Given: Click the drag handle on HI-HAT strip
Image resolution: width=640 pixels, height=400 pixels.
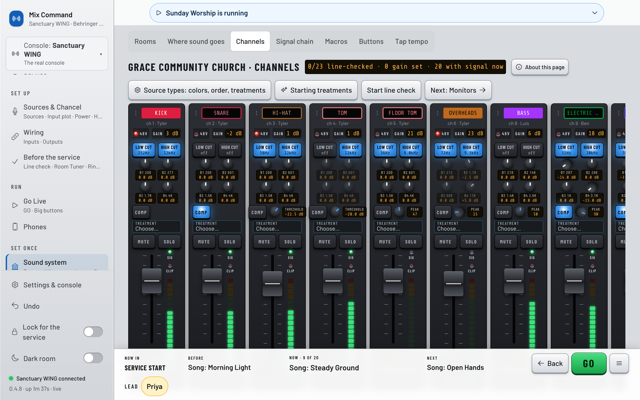Looking at the screenshot, I should pos(256,113).
